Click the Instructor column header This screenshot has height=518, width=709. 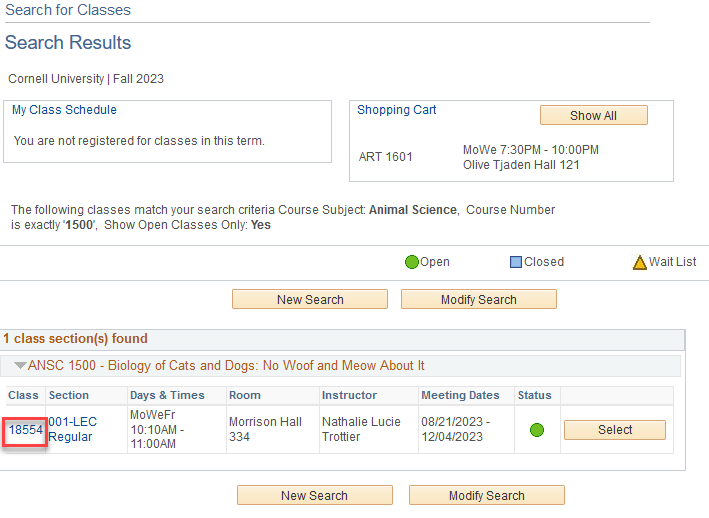click(x=349, y=396)
